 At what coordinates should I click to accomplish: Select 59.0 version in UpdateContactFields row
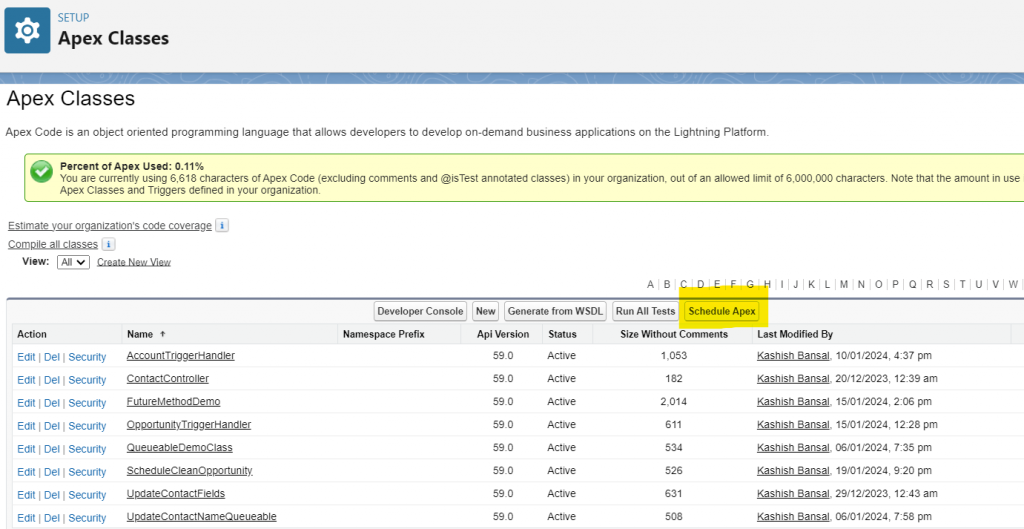503,493
